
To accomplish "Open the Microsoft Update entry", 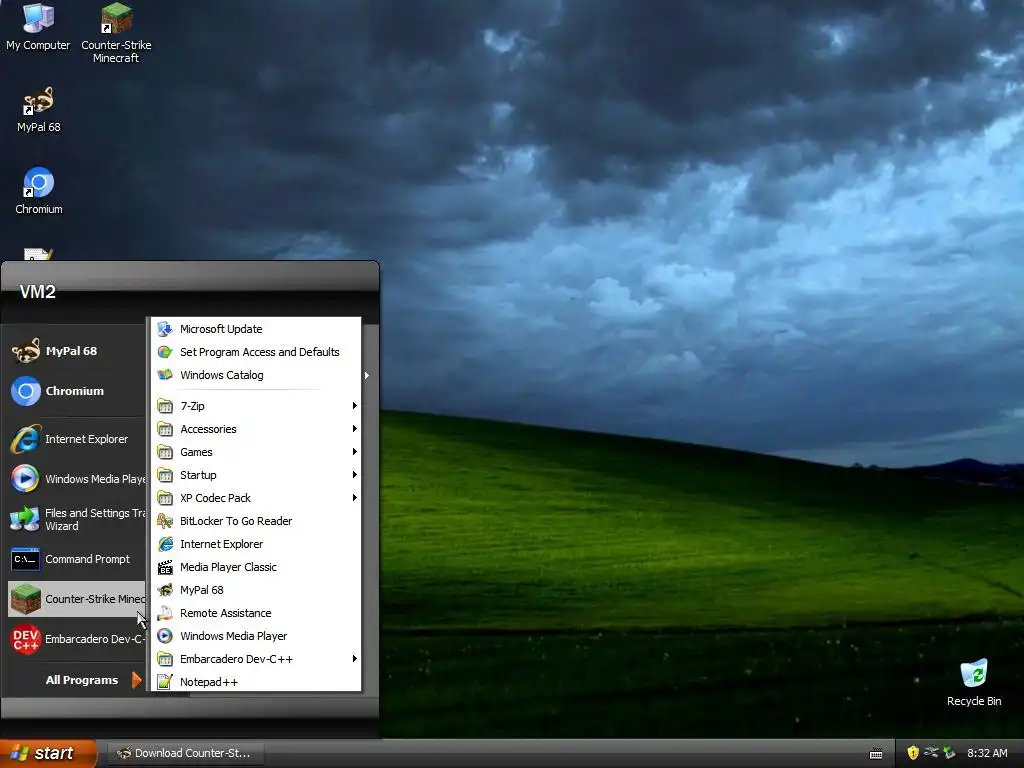I will (256, 329).
